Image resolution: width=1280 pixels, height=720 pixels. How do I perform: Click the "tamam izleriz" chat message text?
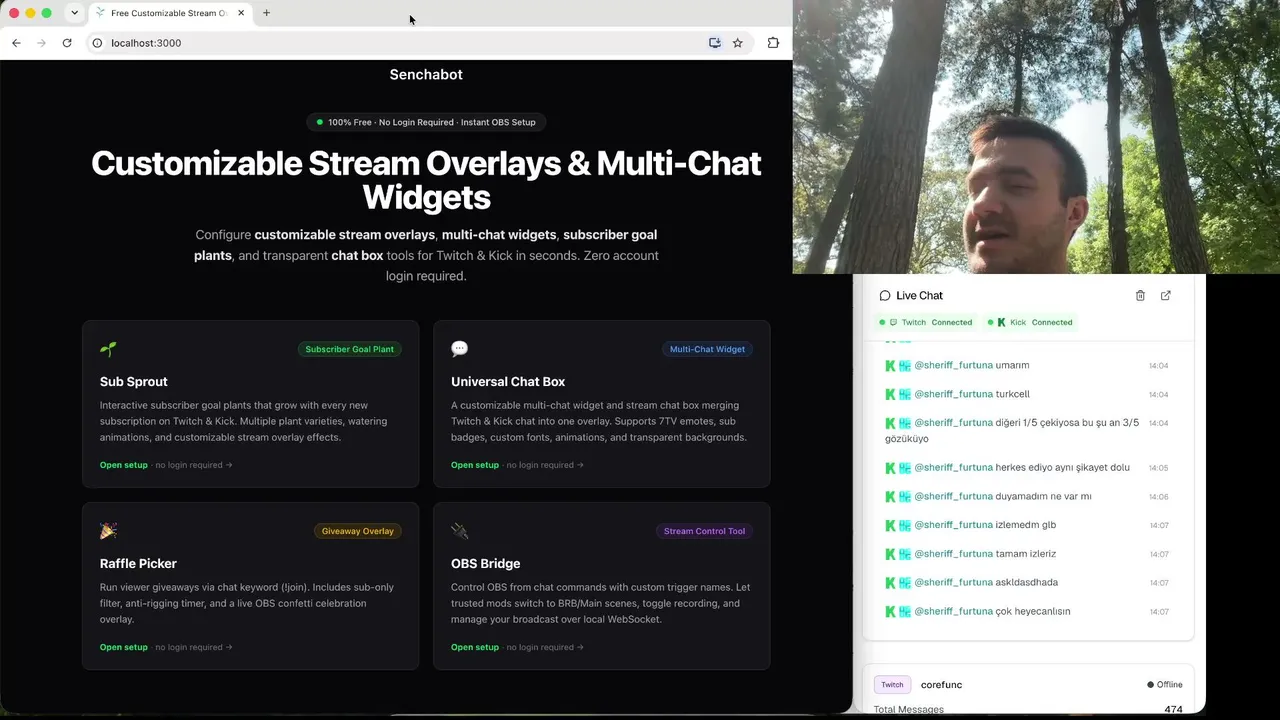tap(1026, 554)
